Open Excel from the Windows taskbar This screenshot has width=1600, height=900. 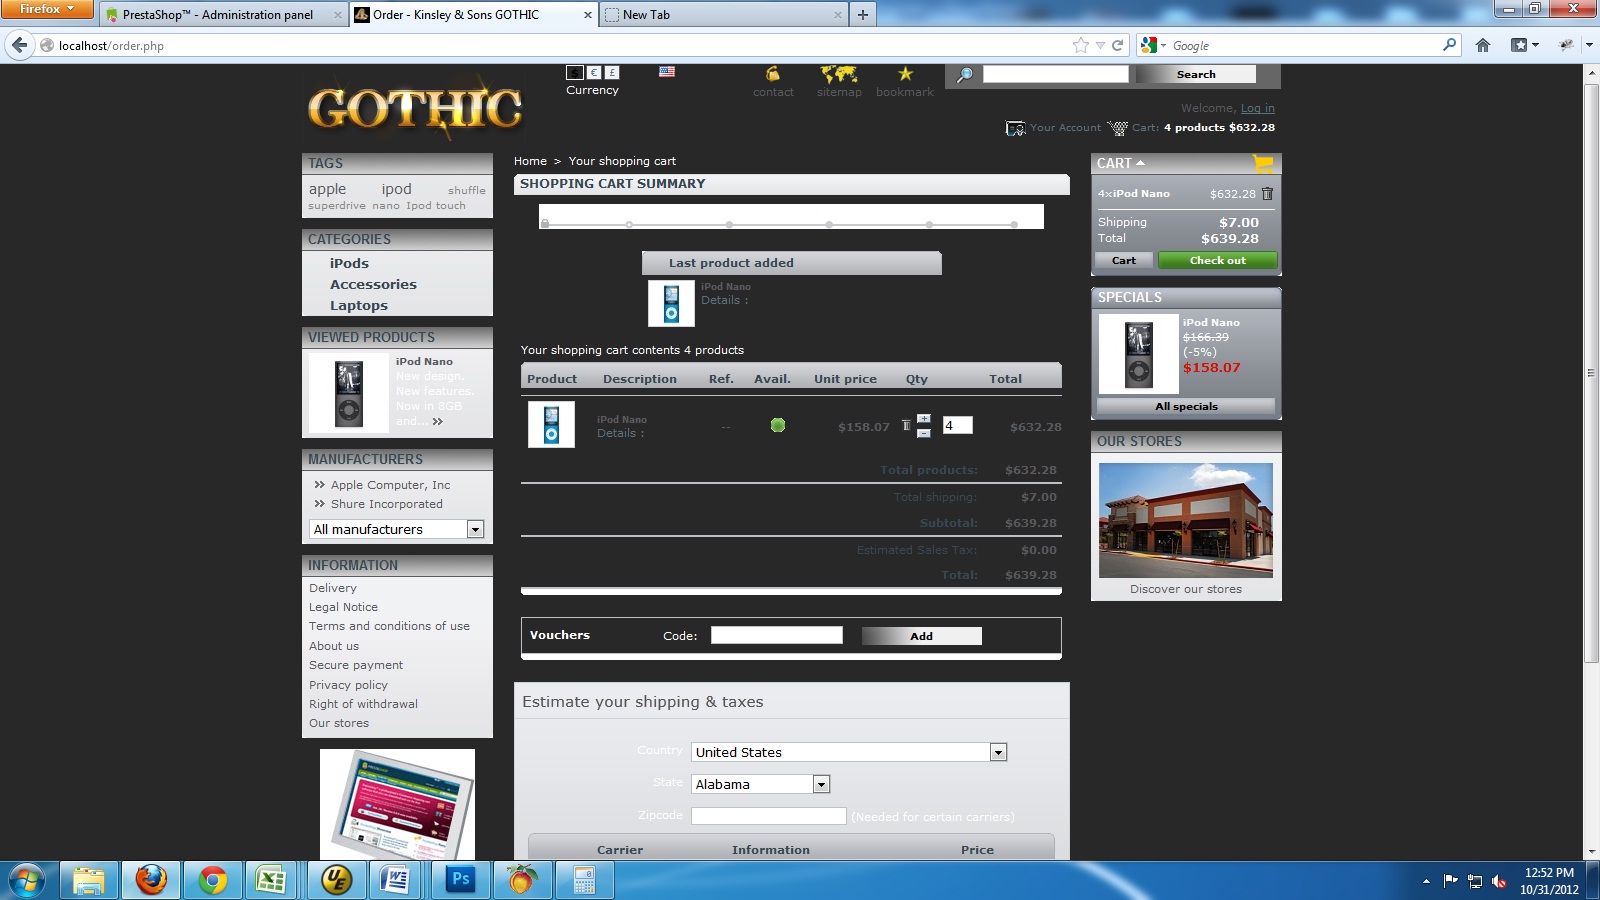[273, 880]
